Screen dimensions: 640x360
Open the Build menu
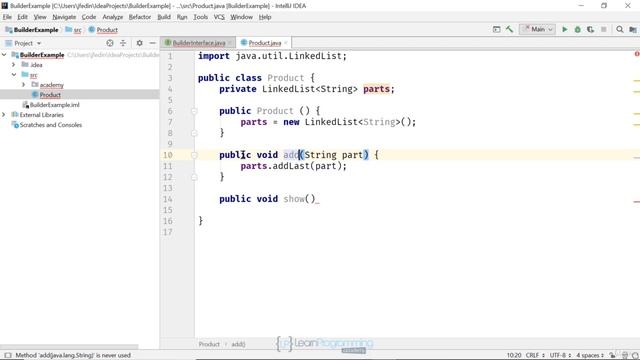coord(164,17)
